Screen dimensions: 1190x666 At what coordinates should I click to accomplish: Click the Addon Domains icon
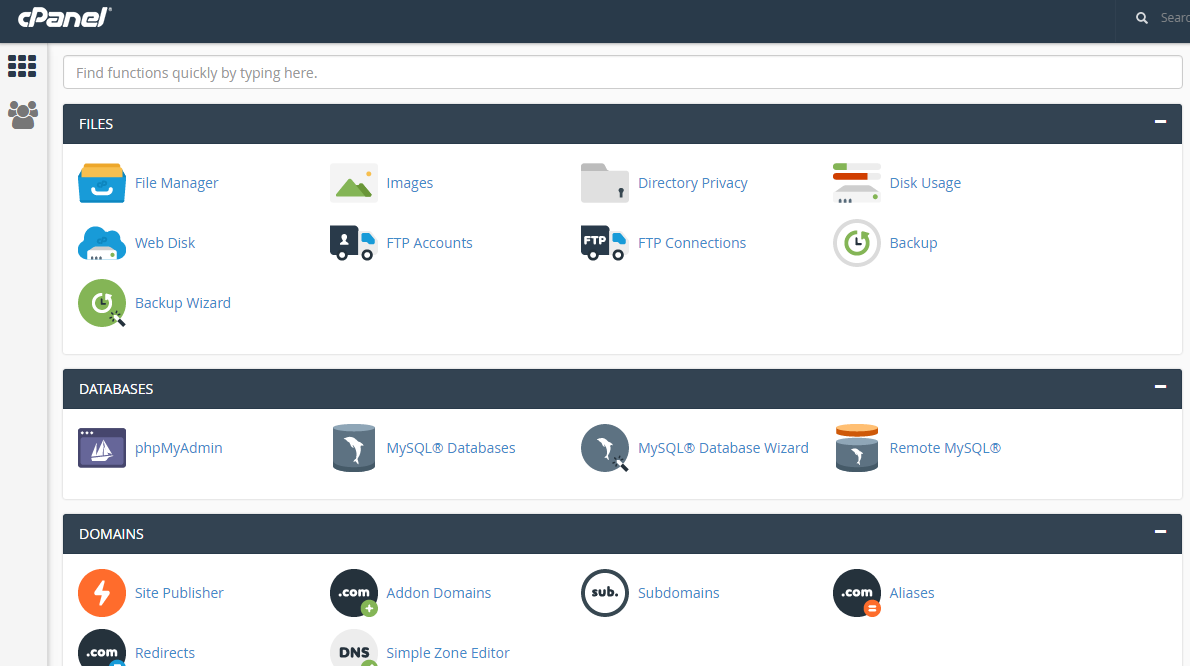tap(354, 592)
